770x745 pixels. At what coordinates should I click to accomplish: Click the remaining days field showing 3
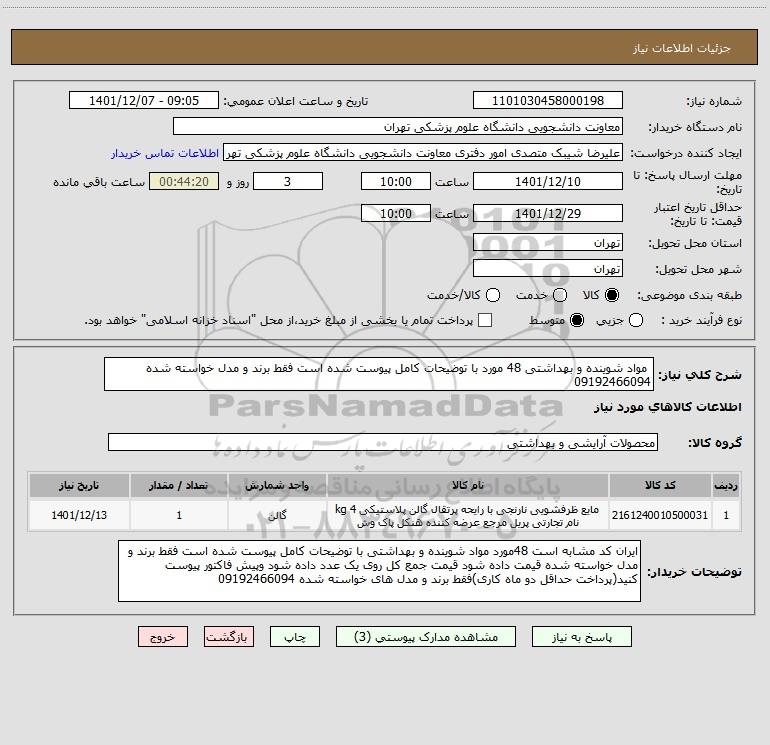point(288,182)
